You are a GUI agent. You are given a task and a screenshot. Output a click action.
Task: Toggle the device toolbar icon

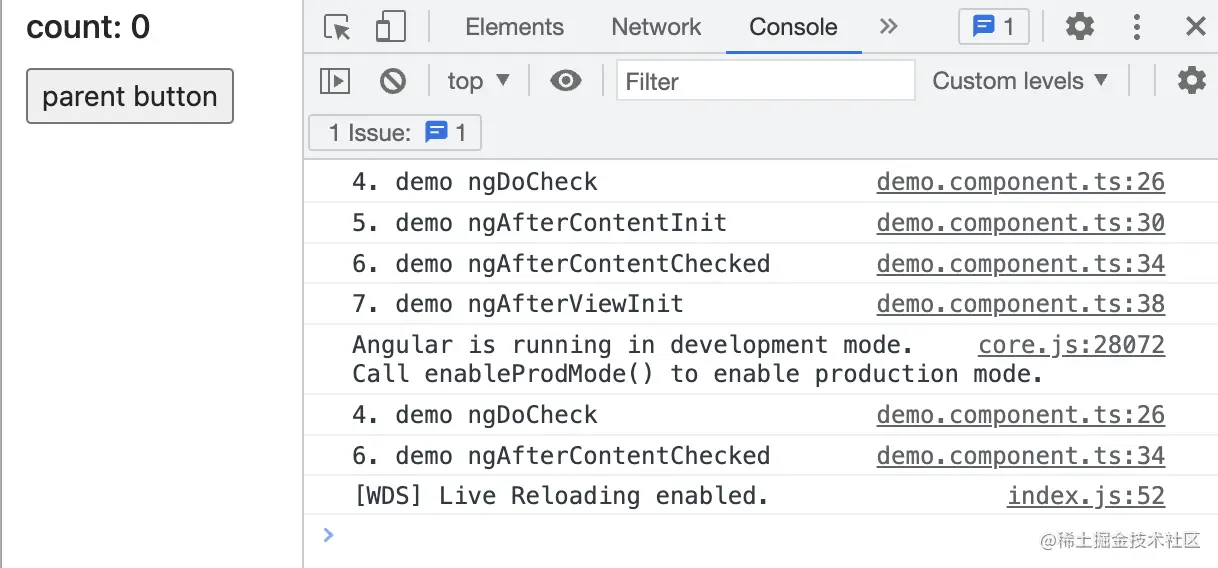point(389,27)
